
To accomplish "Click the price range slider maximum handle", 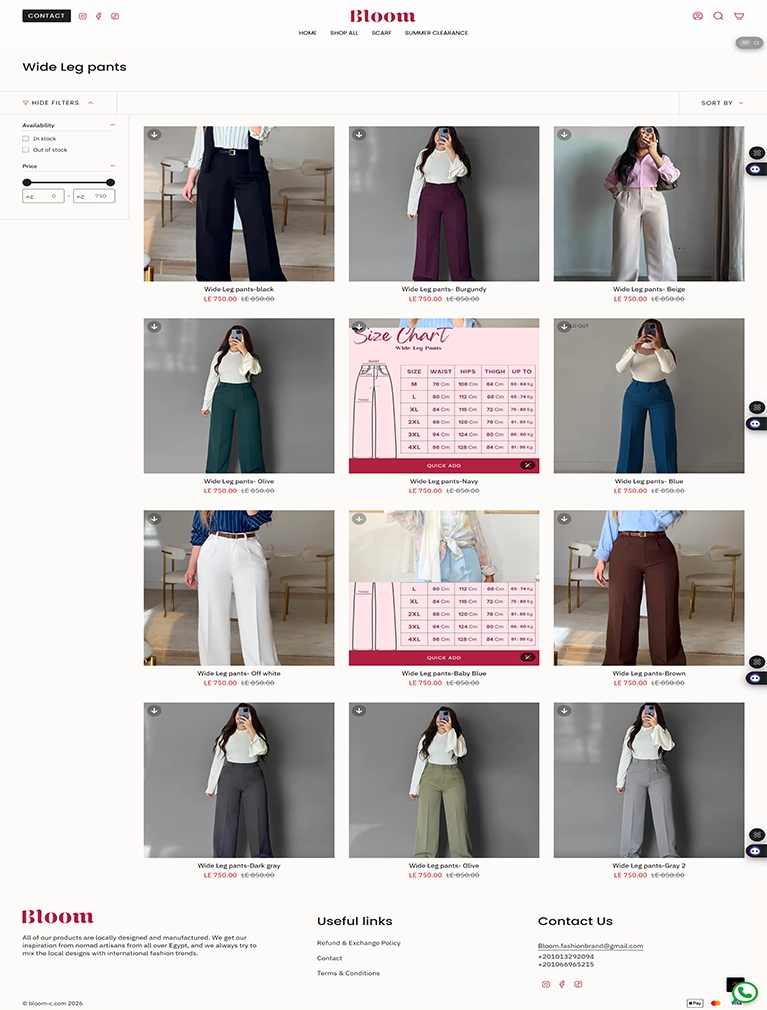I will click(110, 182).
